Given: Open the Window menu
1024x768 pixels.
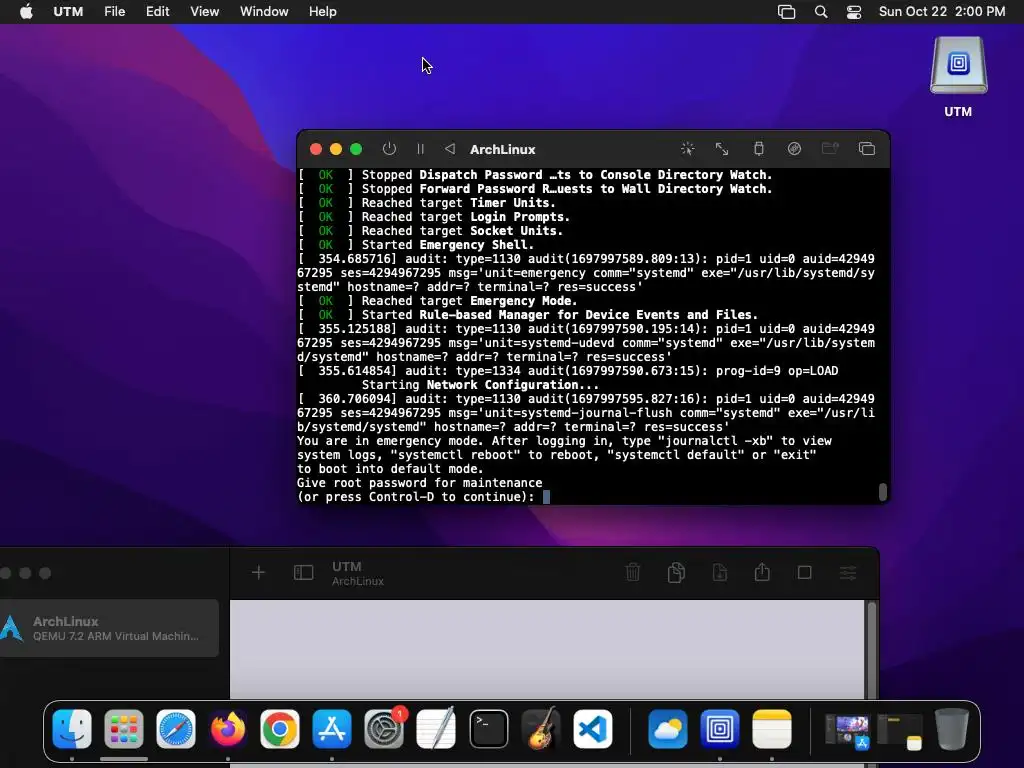Looking at the screenshot, I should pyautogui.click(x=264, y=12).
